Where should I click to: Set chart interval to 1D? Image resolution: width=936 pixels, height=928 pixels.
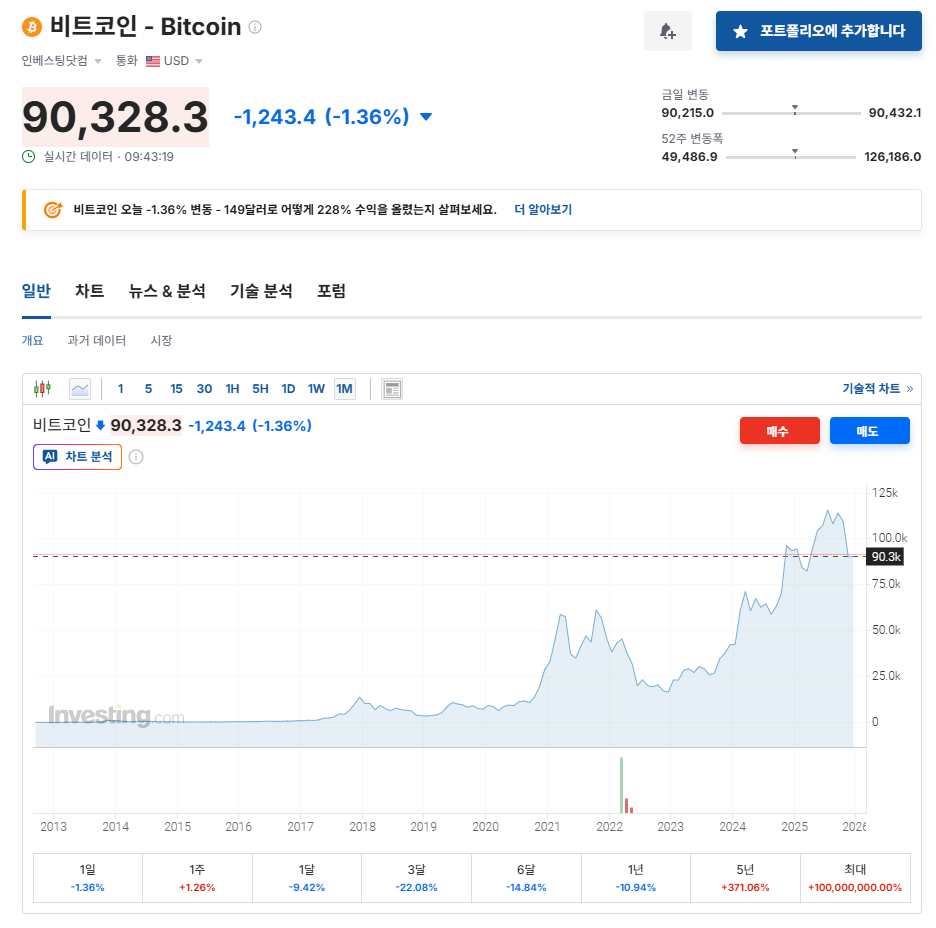[288, 389]
